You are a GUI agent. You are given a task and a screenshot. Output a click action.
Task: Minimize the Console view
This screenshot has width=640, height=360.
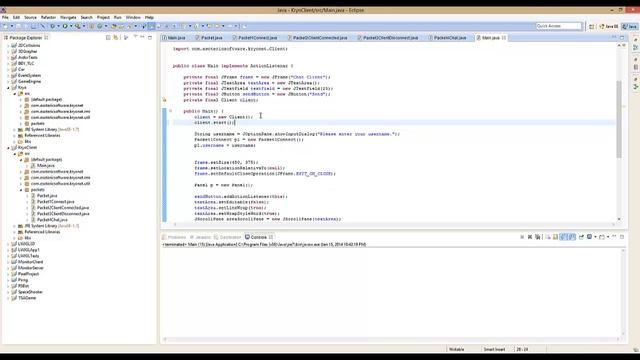click(x=613, y=236)
